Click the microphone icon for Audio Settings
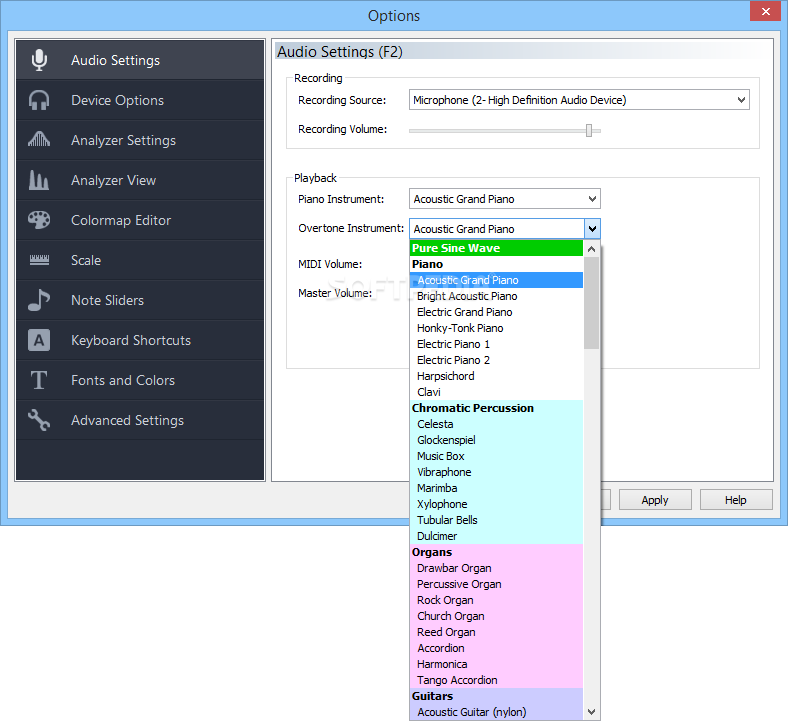Image resolution: width=788 pixels, height=721 pixels. [x=39, y=60]
